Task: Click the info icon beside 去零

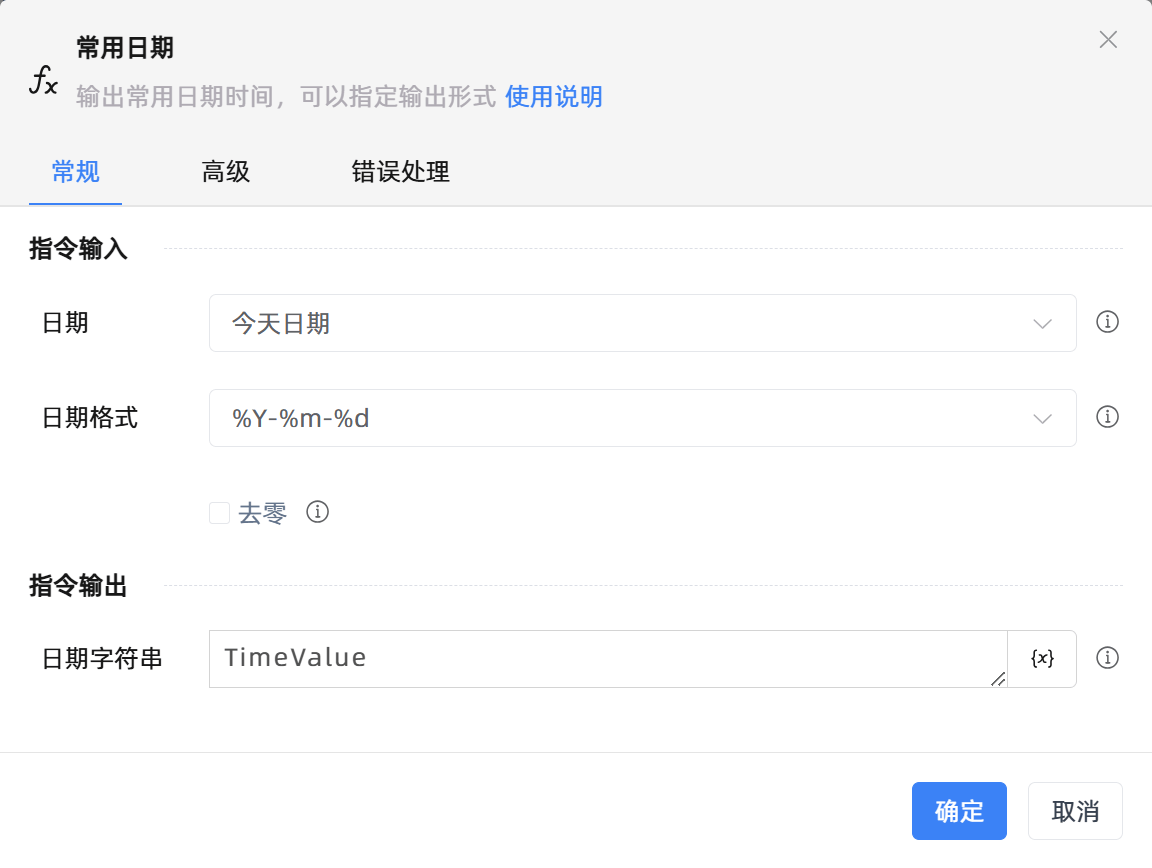Action: click(318, 512)
